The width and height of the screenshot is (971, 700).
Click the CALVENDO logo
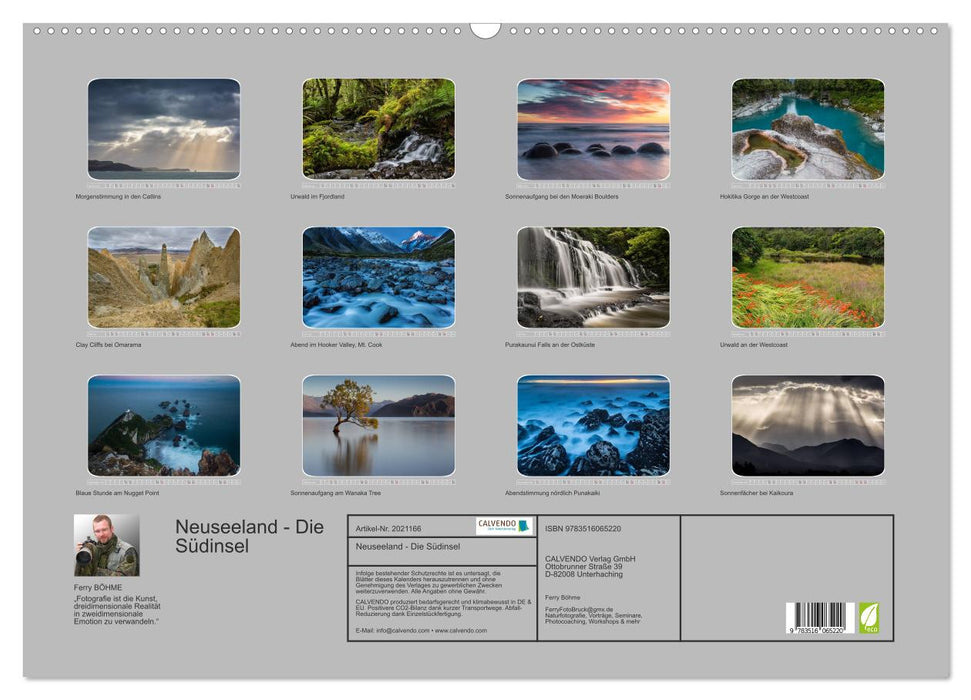click(x=505, y=525)
